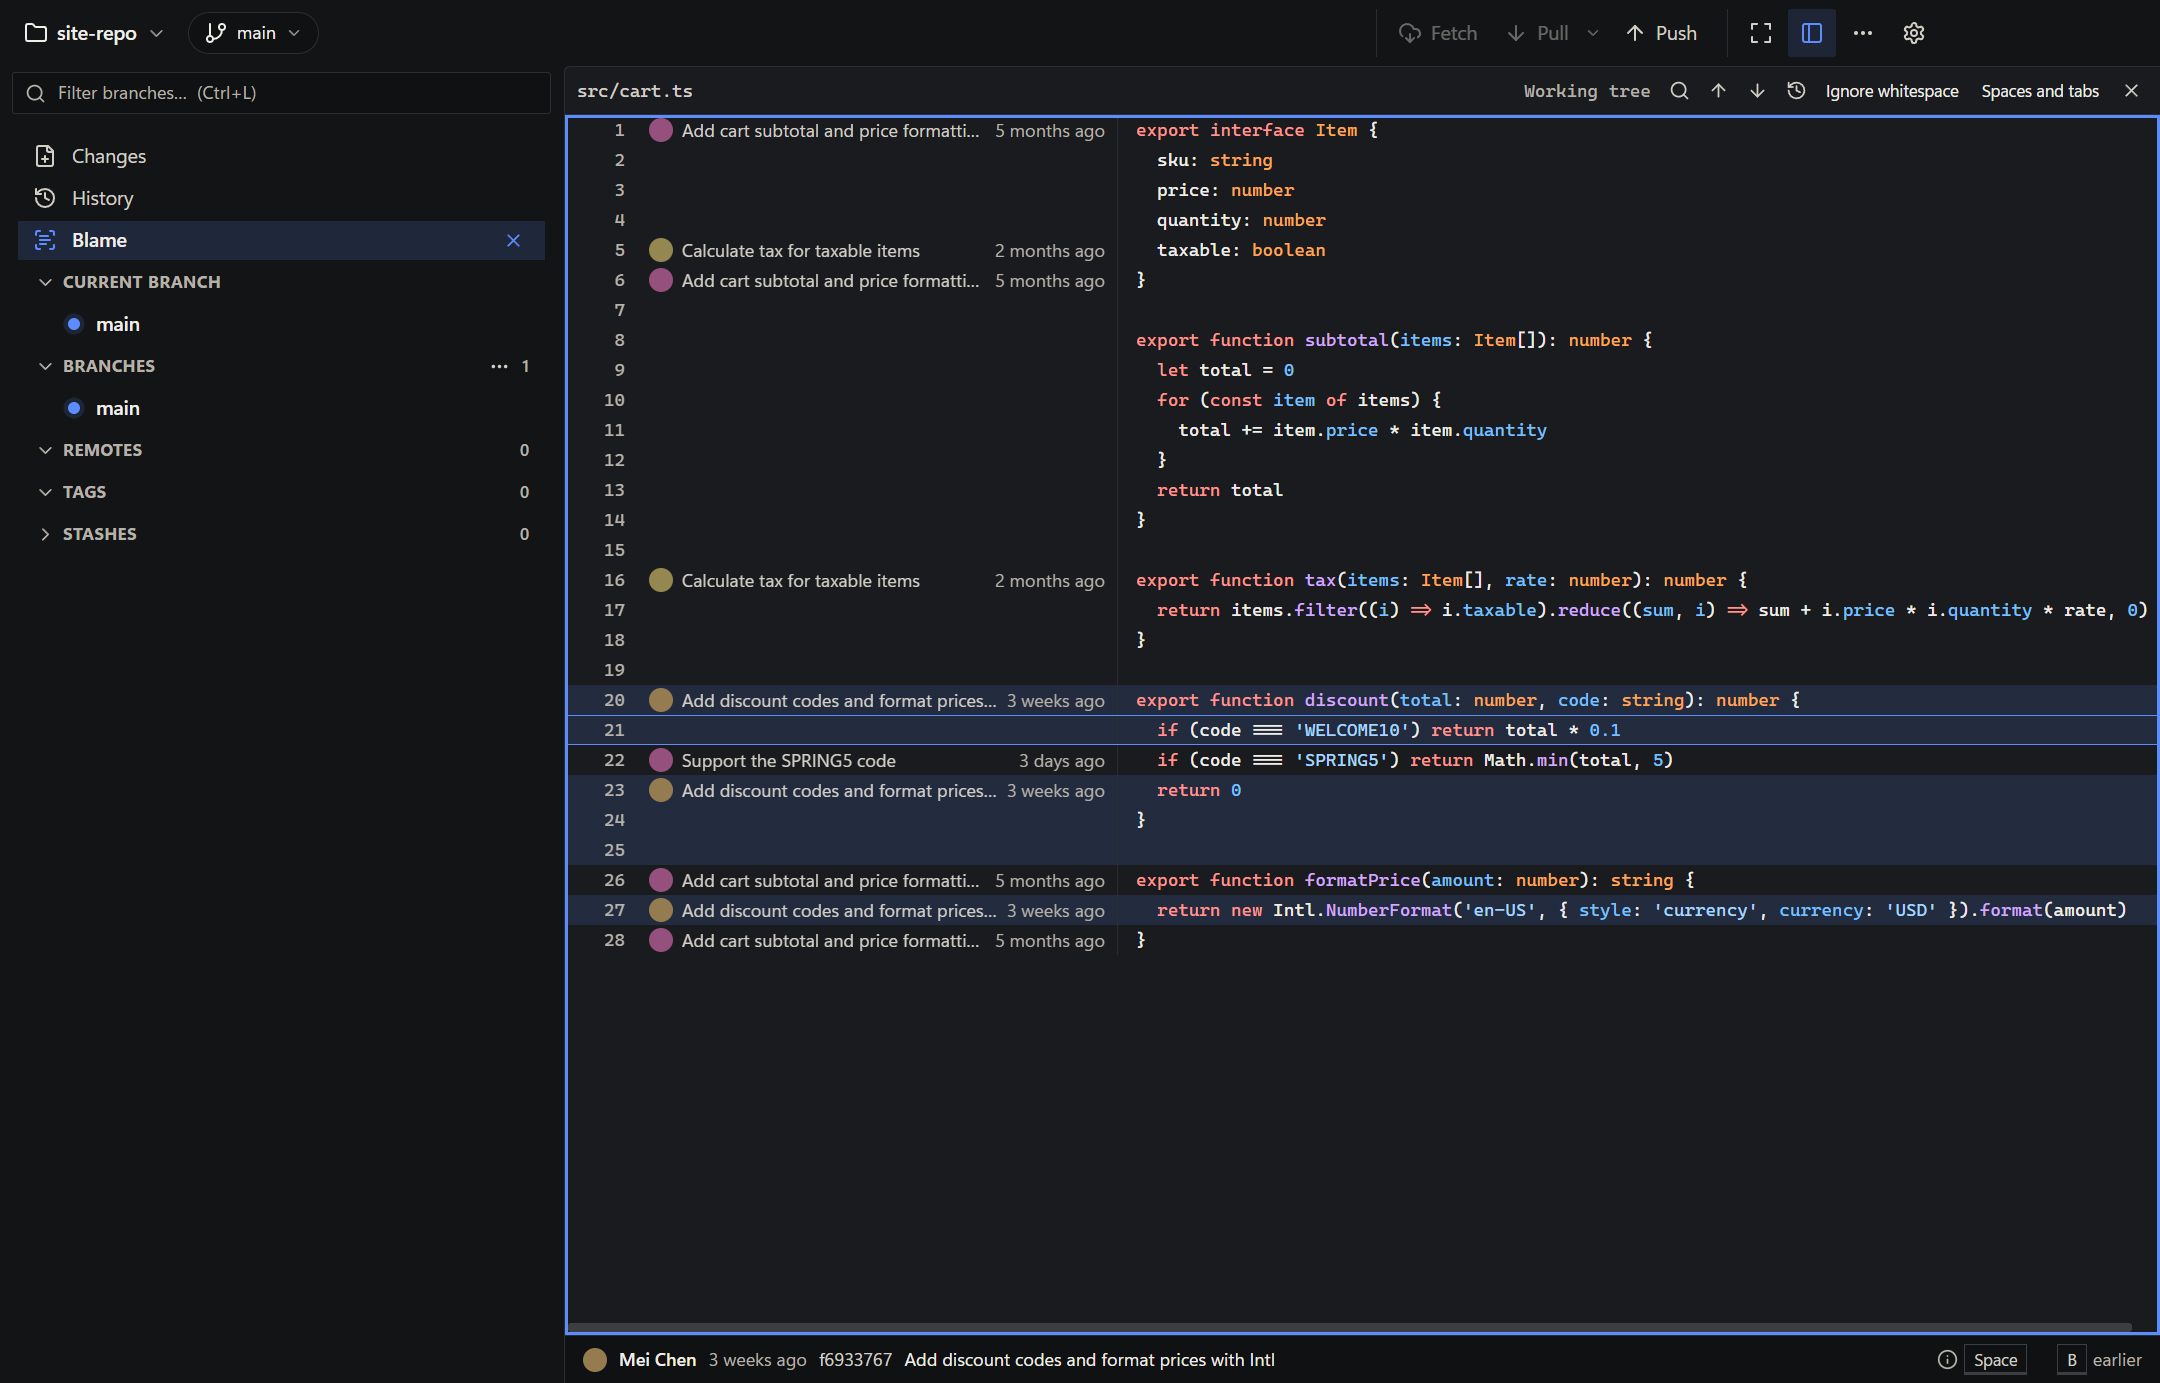This screenshot has height=1383, width=2160.
Task: Click the info icon in status bar
Action: (1947, 1359)
